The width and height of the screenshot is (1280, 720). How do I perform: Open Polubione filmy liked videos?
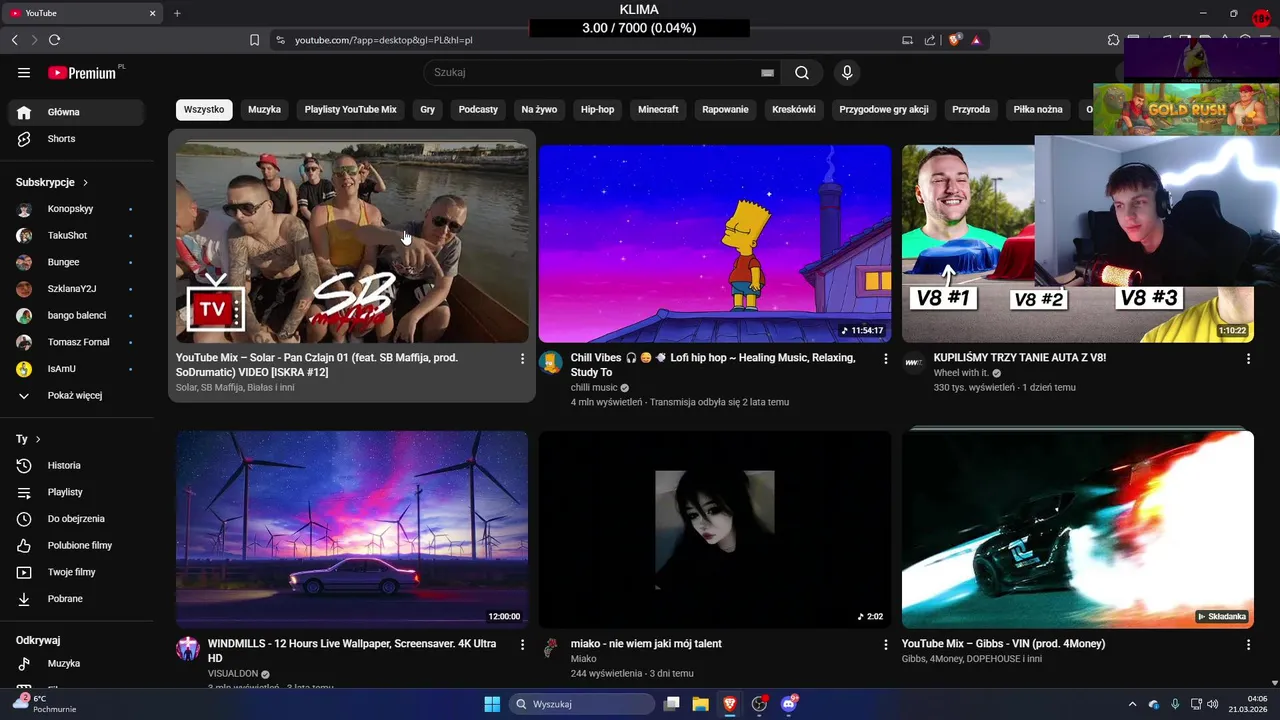click(76, 546)
